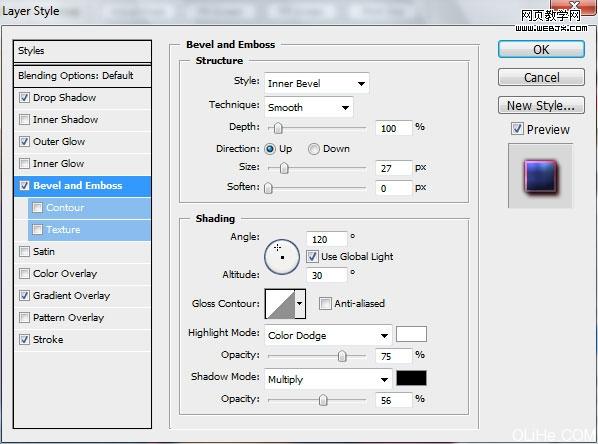The height and width of the screenshot is (444, 598).
Task: Click the Shadow Opacity field showing 56
Action: (394, 400)
